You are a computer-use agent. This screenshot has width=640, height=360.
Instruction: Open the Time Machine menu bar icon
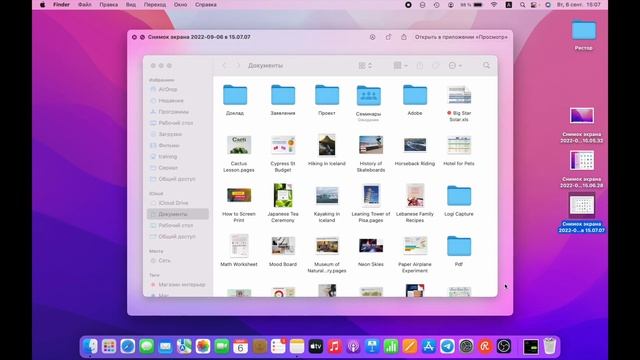coord(437,4)
